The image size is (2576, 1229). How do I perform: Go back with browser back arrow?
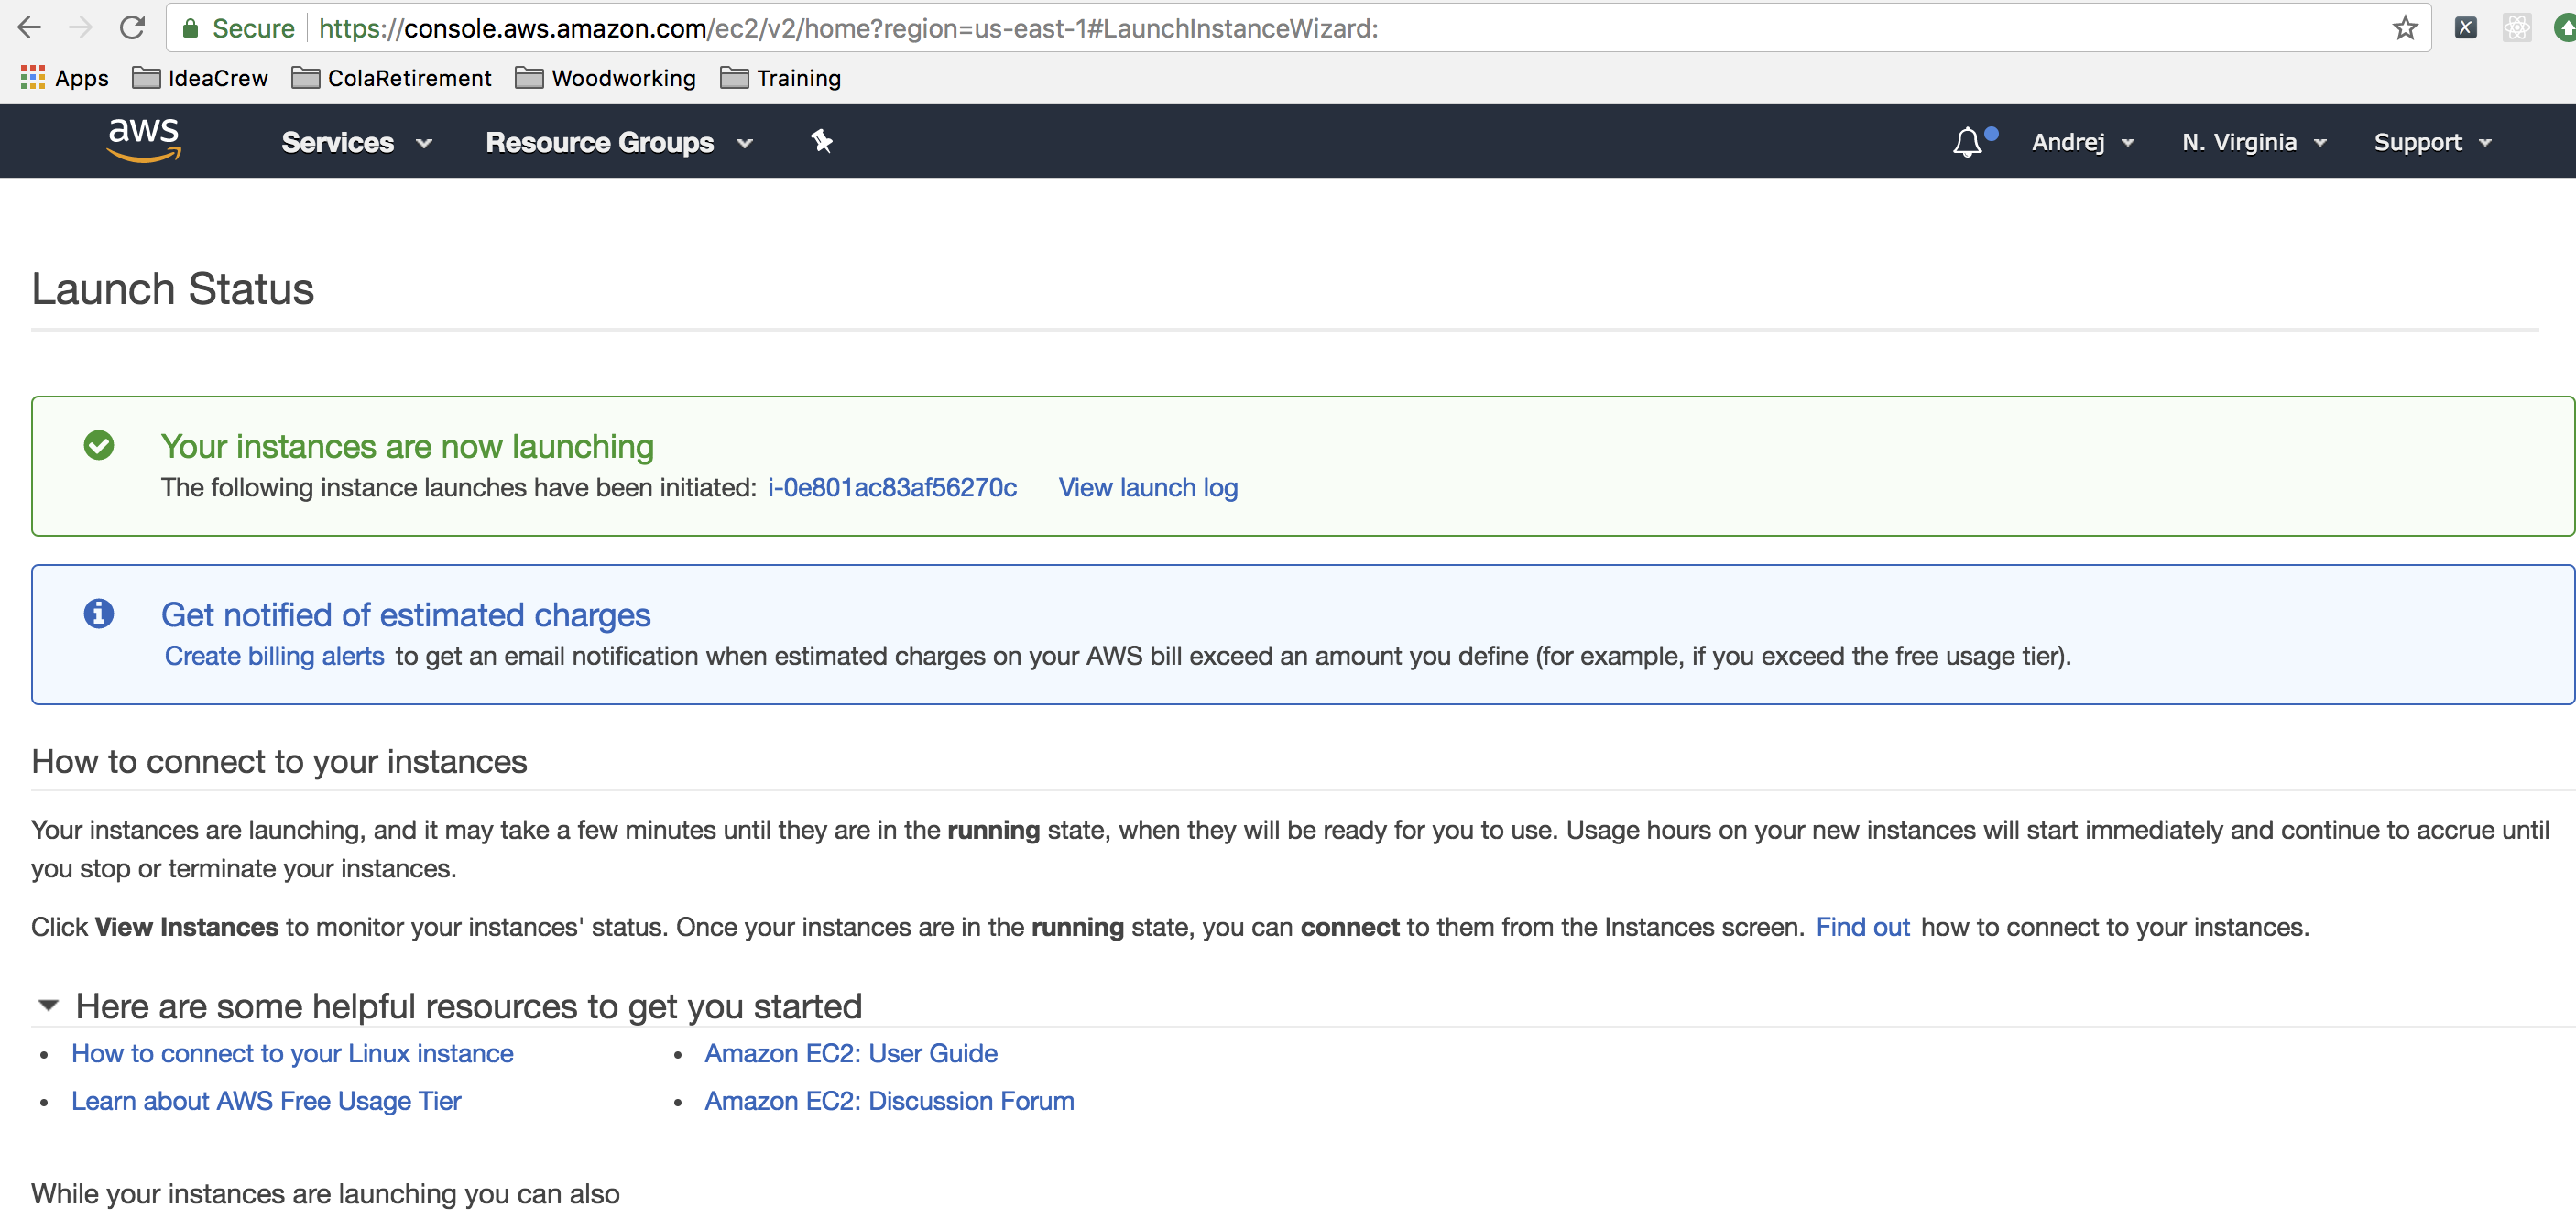pyautogui.click(x=30, y=28)
